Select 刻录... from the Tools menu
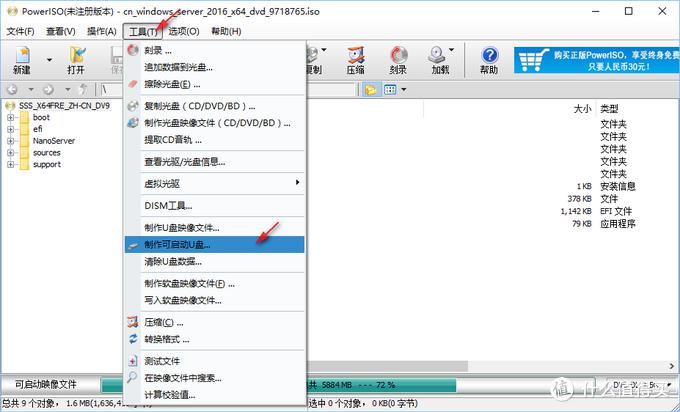 click(215, 50)
